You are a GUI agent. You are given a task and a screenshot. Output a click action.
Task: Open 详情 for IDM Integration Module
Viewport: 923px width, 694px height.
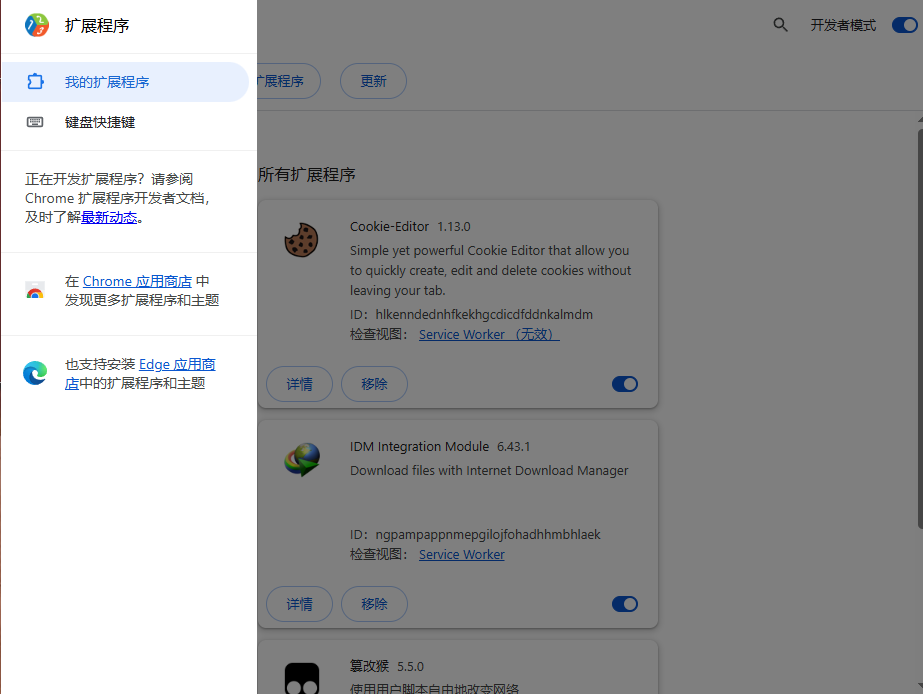click(x=300, y=604)
